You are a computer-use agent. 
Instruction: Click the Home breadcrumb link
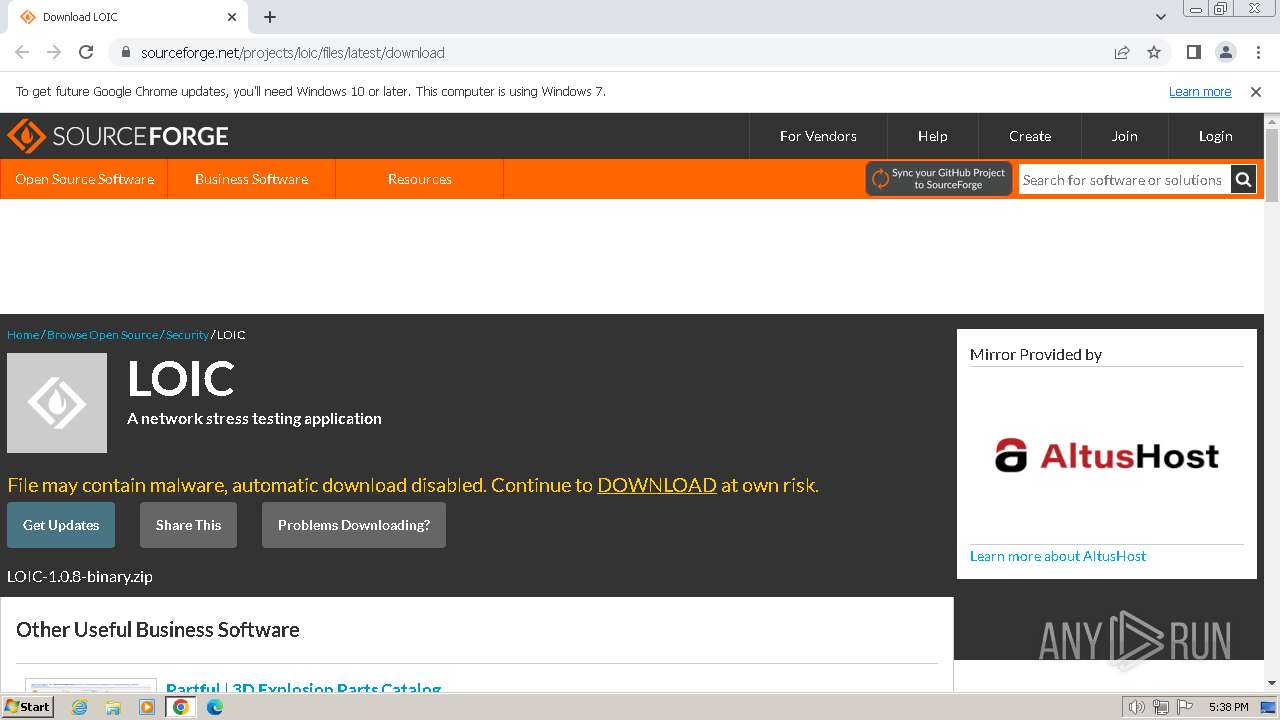click(x=23, y=335)
